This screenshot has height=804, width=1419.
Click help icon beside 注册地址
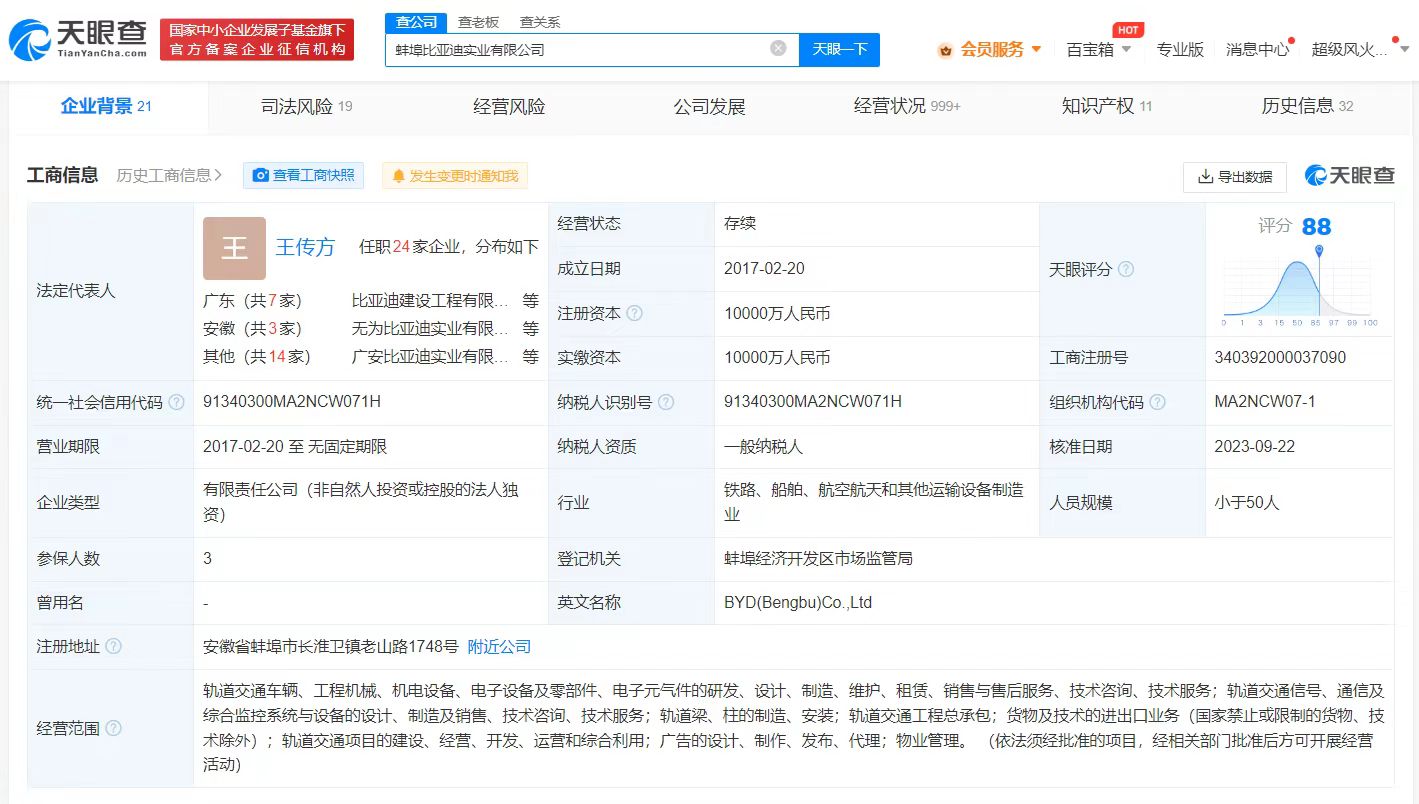pos(114,647)
